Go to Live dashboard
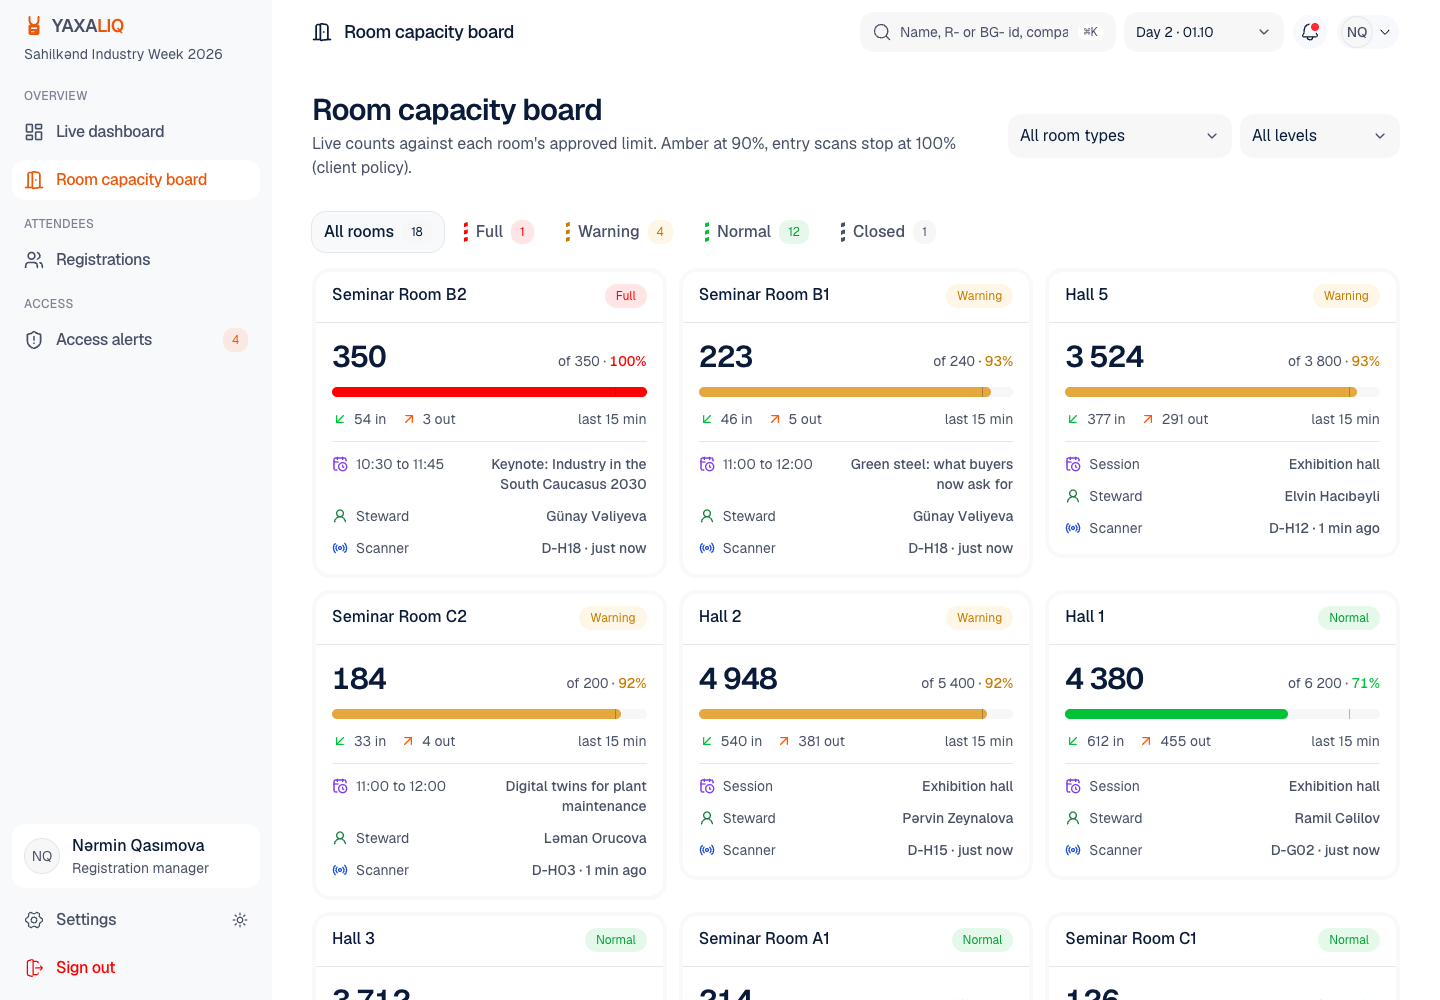 click(x=136, y=132)
